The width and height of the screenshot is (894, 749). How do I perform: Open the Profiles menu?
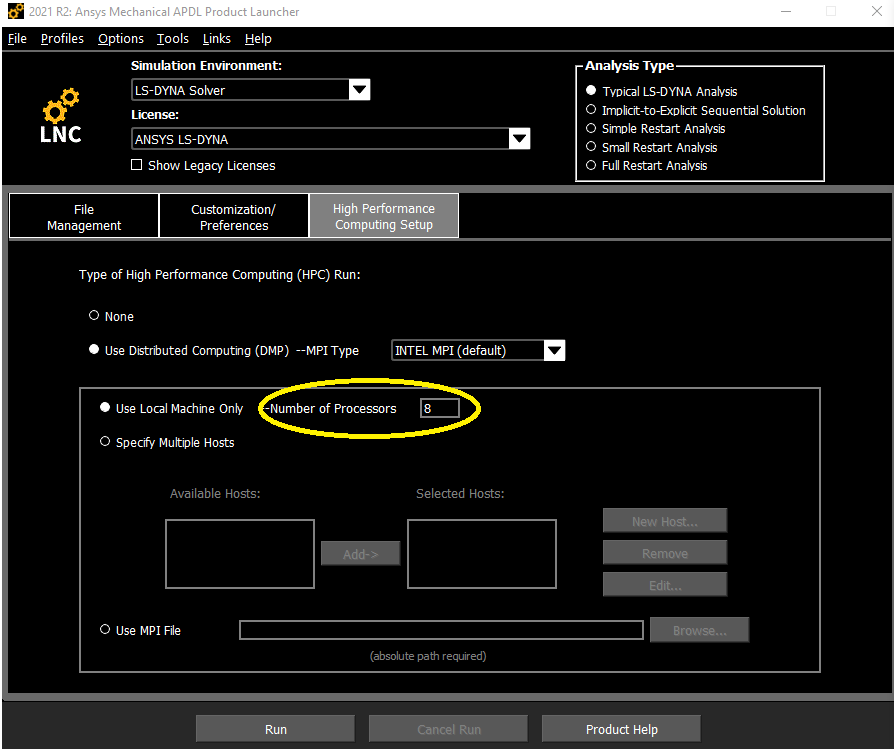point(62,39)
